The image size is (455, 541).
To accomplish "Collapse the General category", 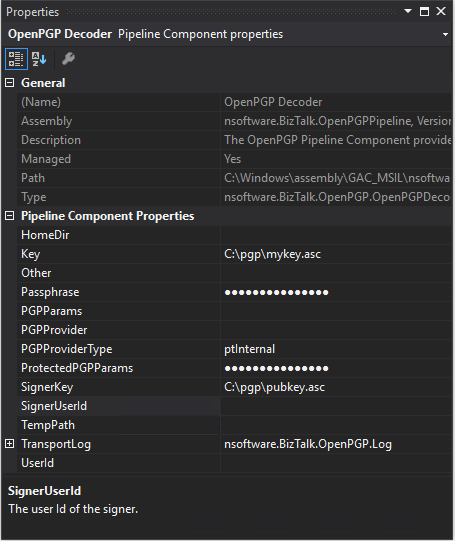I will 10,83.
